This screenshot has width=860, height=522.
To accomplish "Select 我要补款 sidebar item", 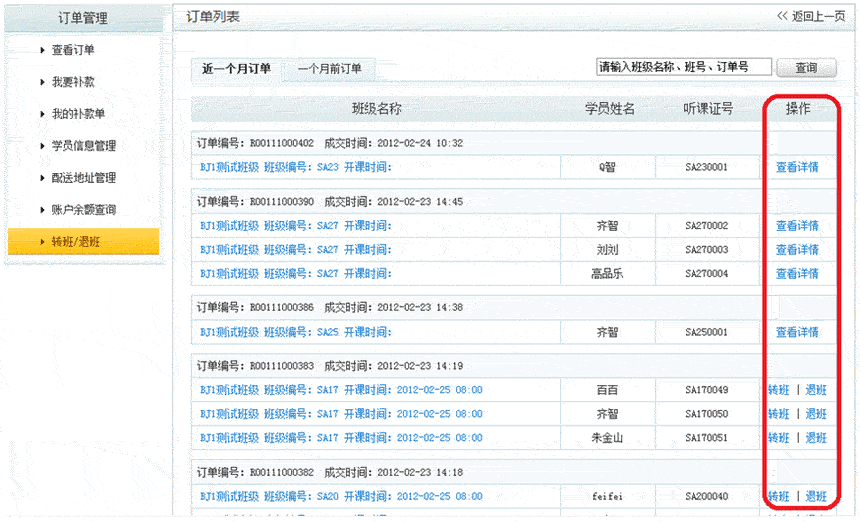I will point(73,82).
